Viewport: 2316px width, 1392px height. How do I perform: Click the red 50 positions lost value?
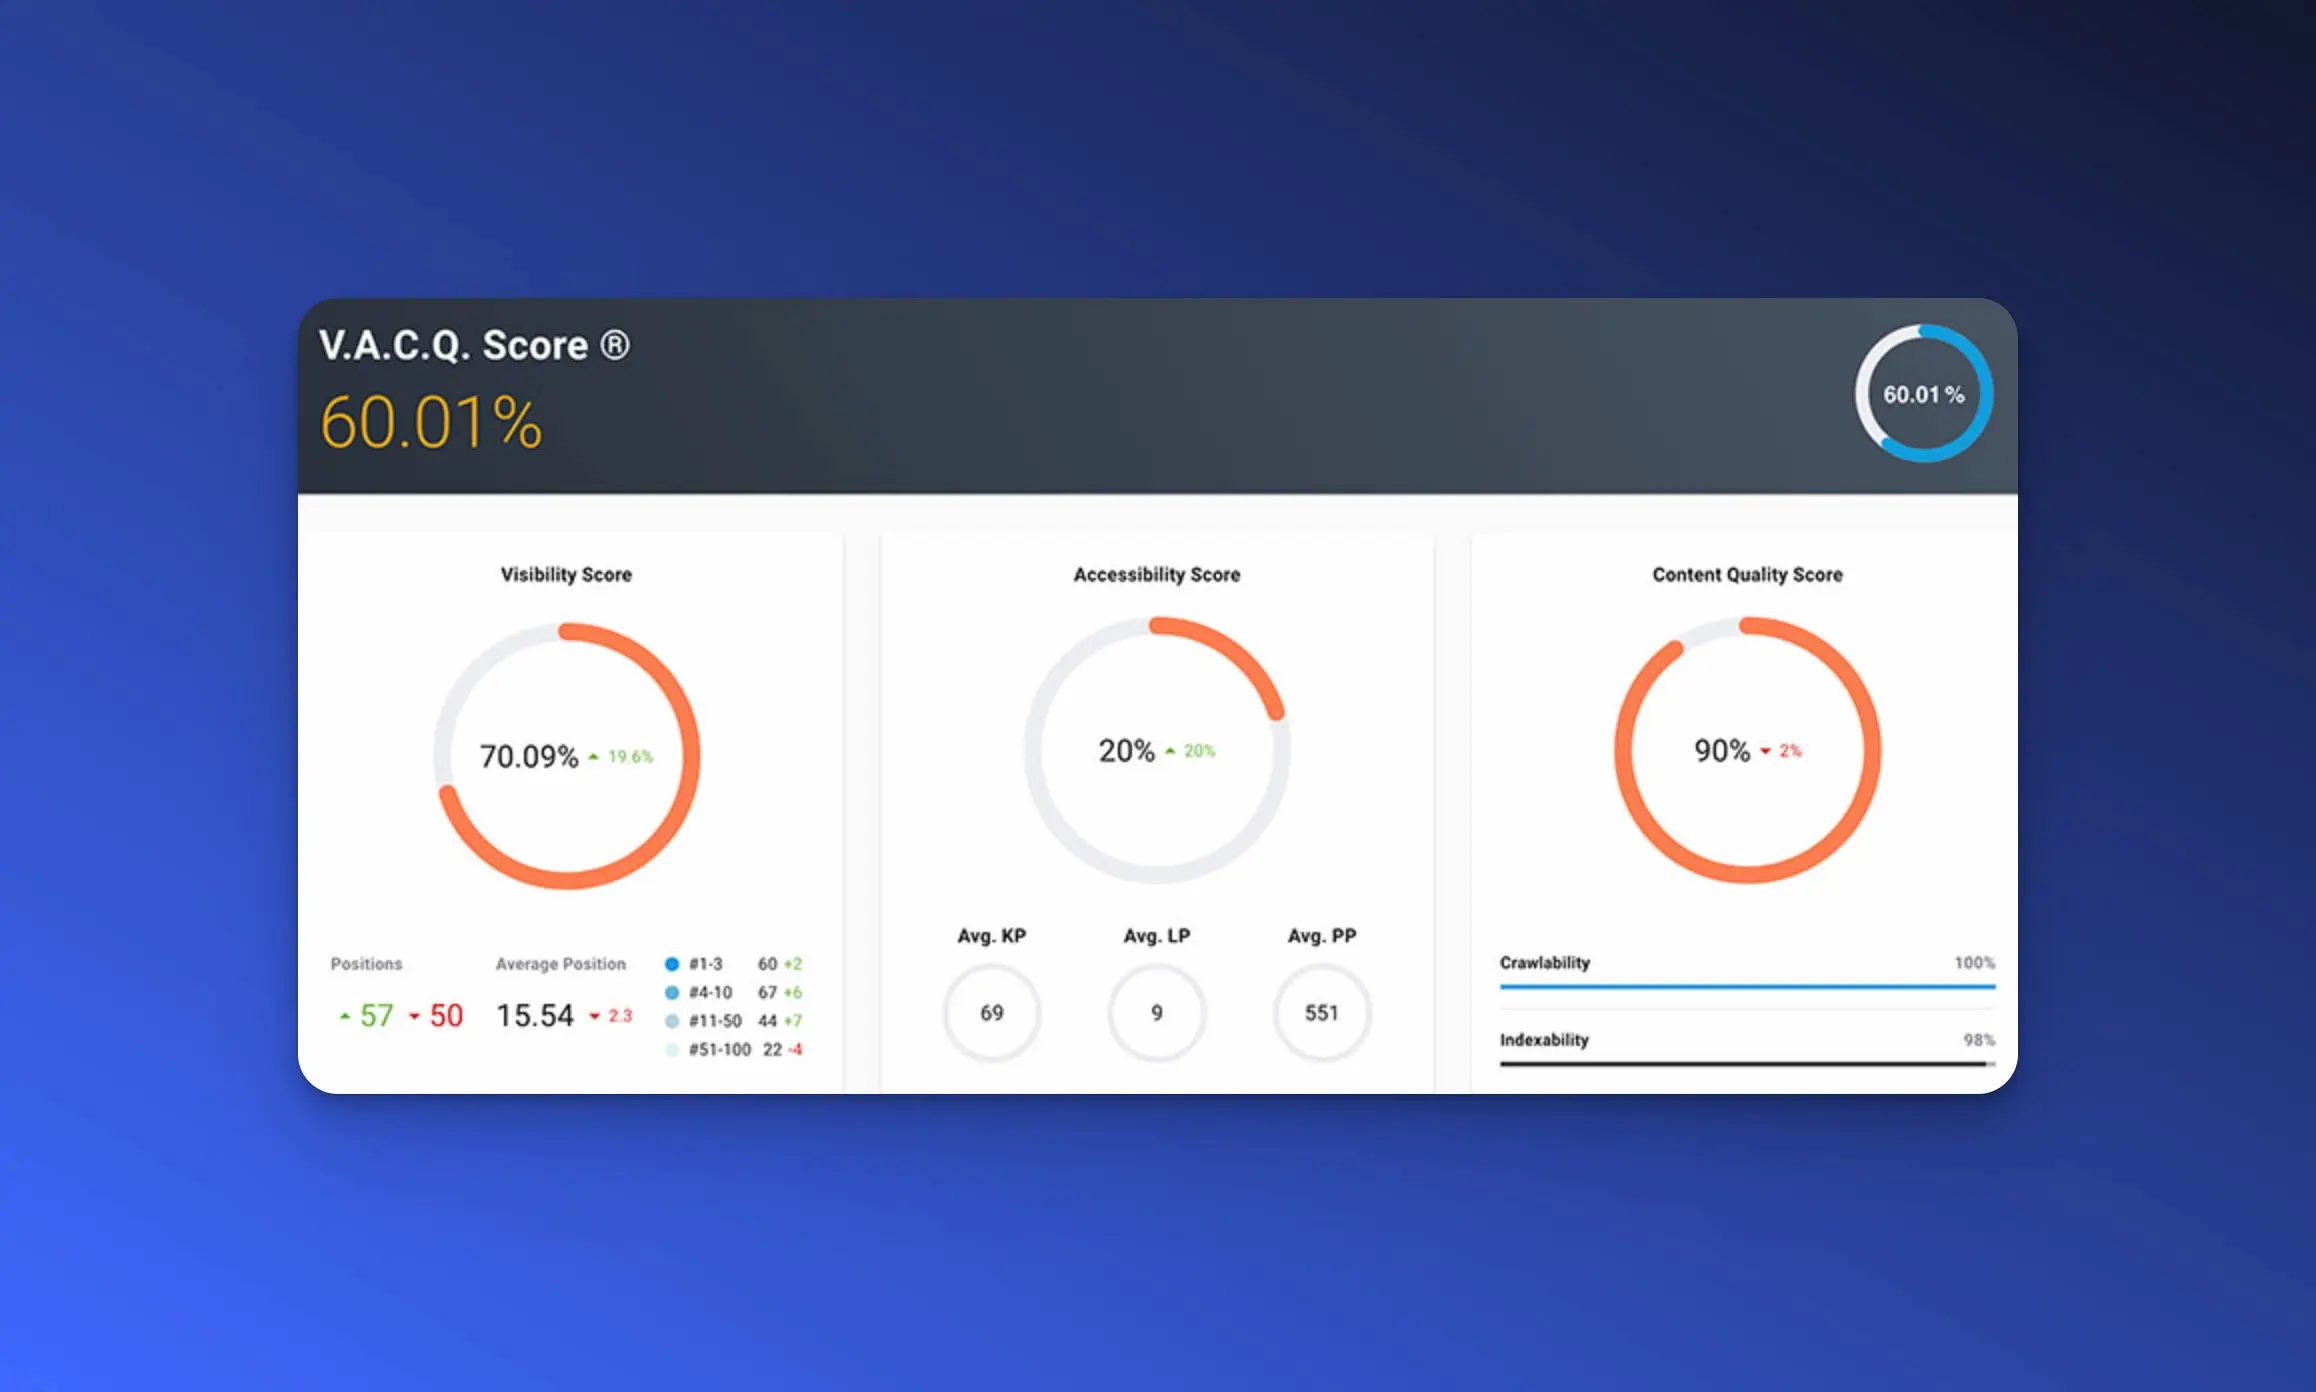pos(446,1015)
